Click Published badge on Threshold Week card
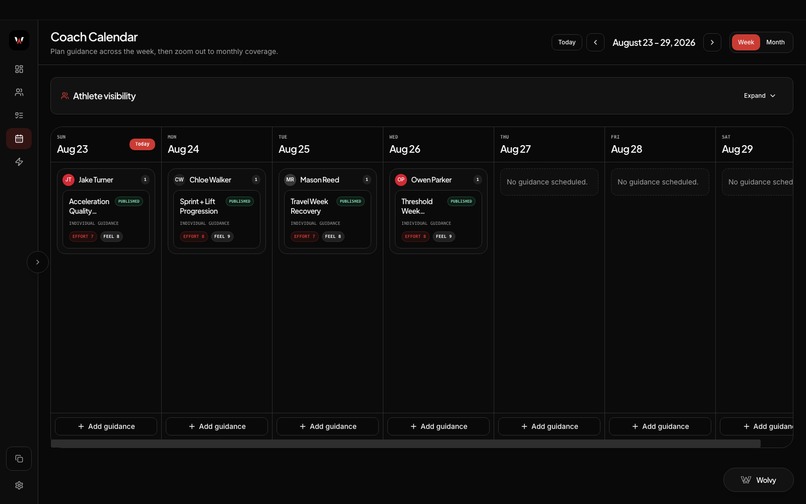 pyautogui.click(x=461, y=201)
